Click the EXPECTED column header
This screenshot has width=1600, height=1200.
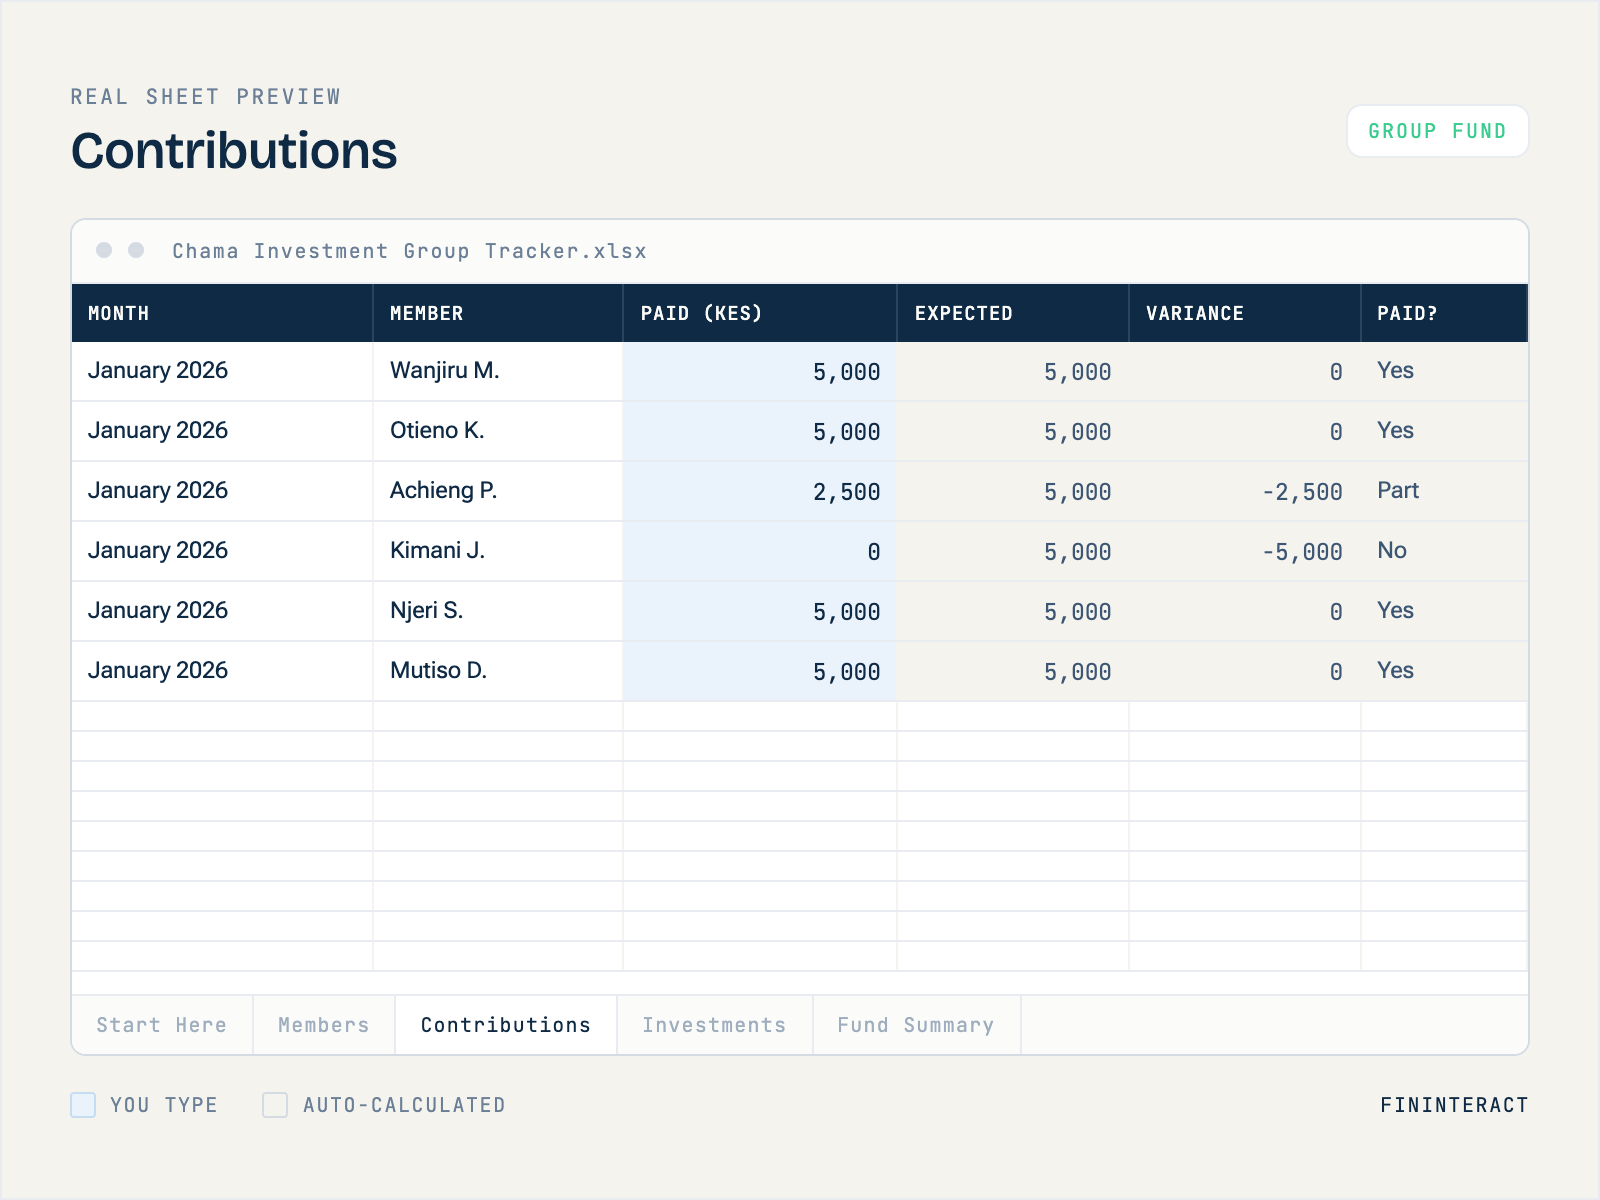coord(1013,313)
